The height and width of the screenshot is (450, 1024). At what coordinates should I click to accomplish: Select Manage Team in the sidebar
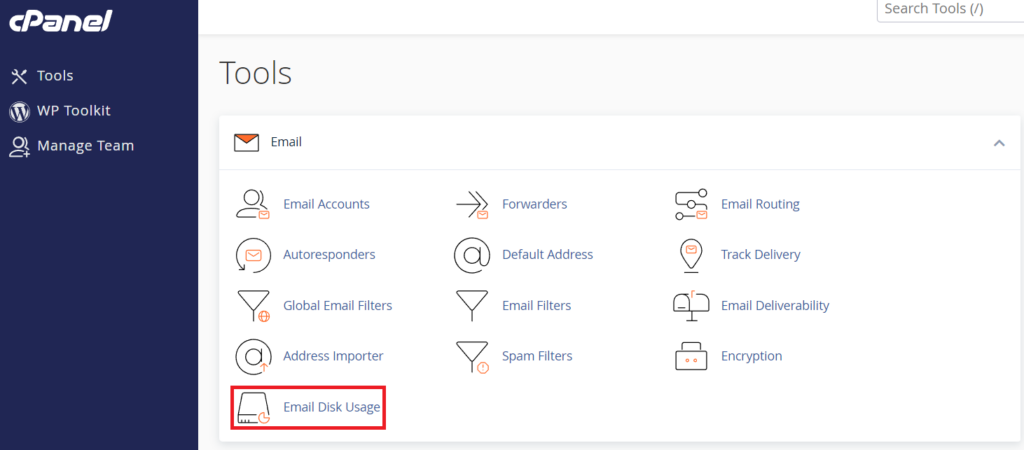pos(85,146)
